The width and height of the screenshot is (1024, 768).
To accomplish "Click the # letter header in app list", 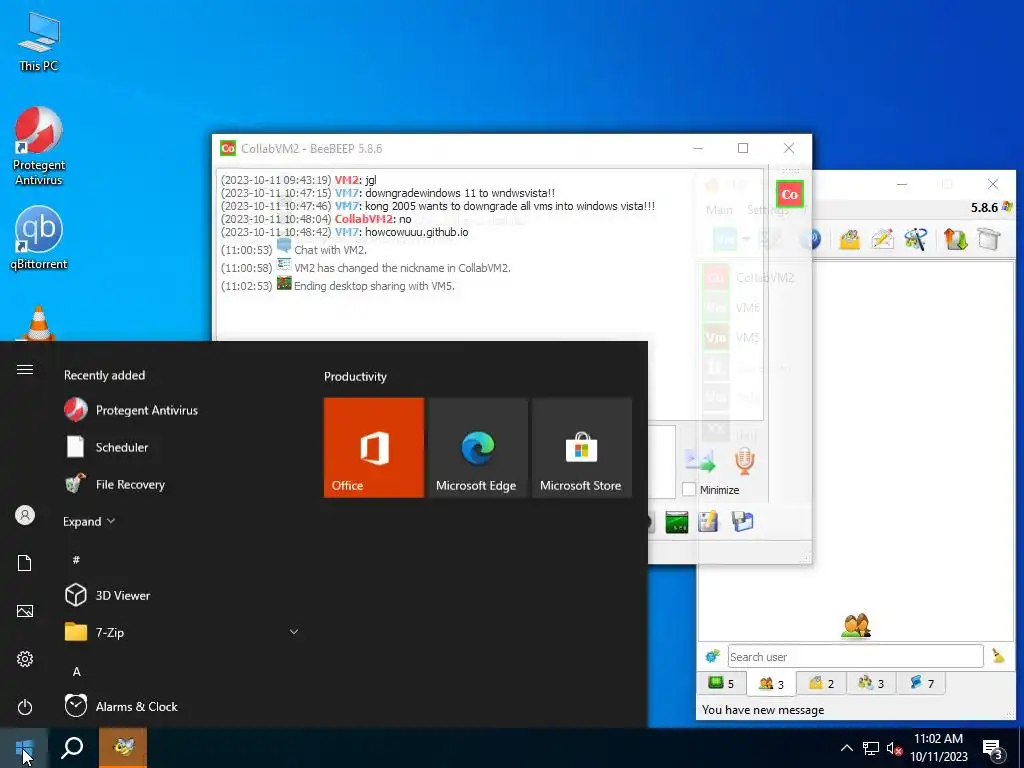I will click(76, 560).
